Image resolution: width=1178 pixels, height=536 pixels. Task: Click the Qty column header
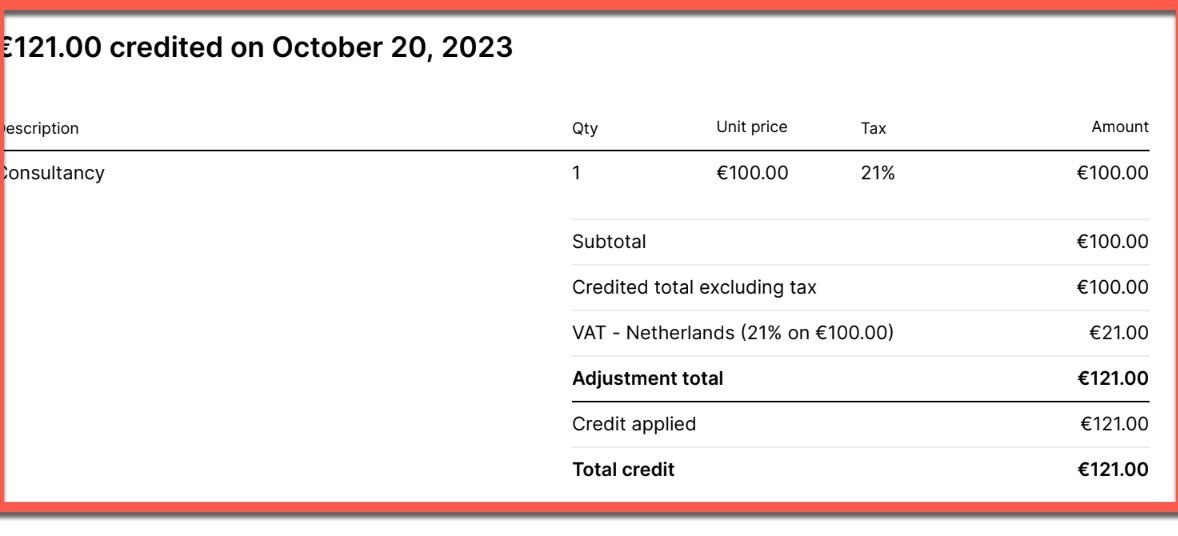[585, 128]
